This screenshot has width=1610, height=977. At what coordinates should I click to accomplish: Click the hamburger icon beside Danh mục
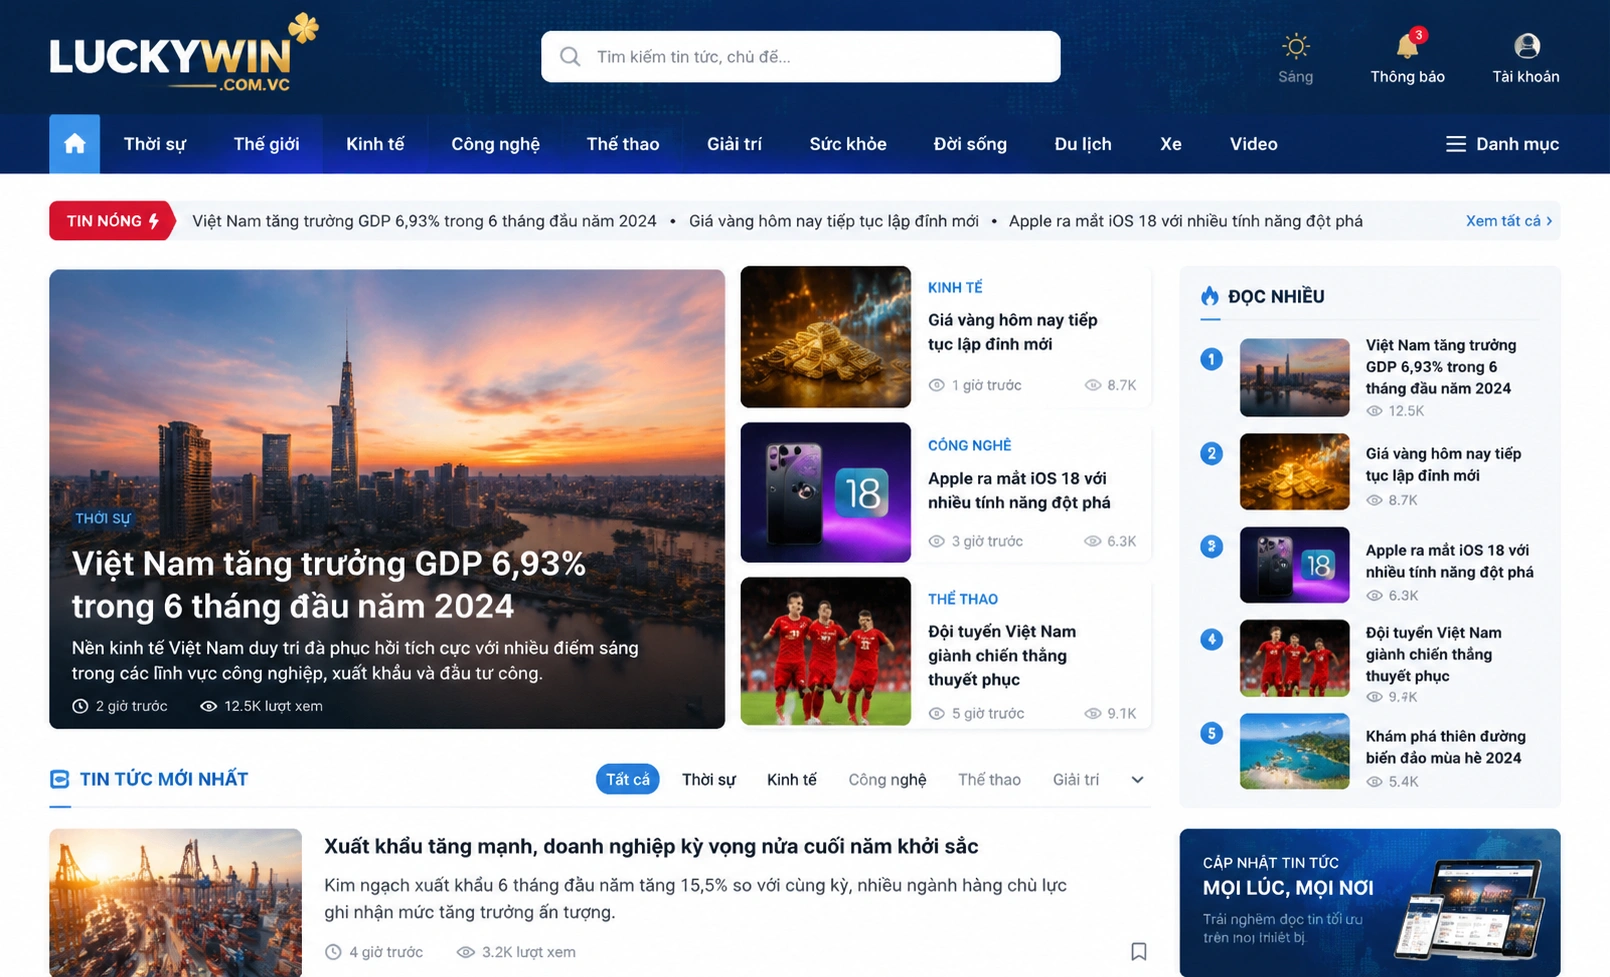click(1455, 144)
